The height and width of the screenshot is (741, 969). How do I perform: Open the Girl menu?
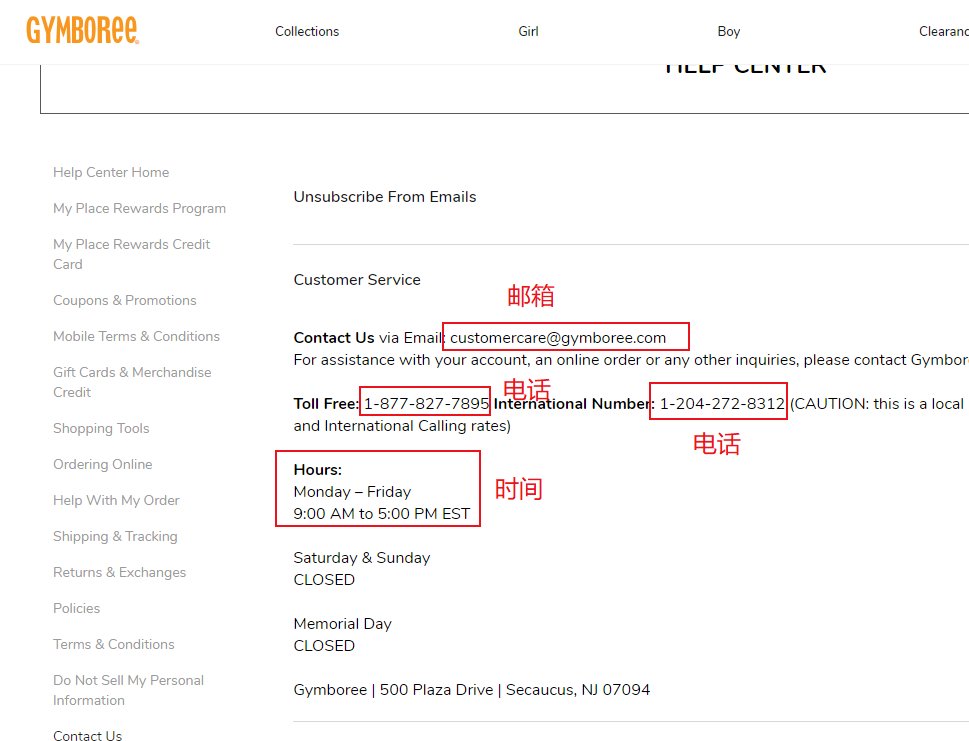528,32
